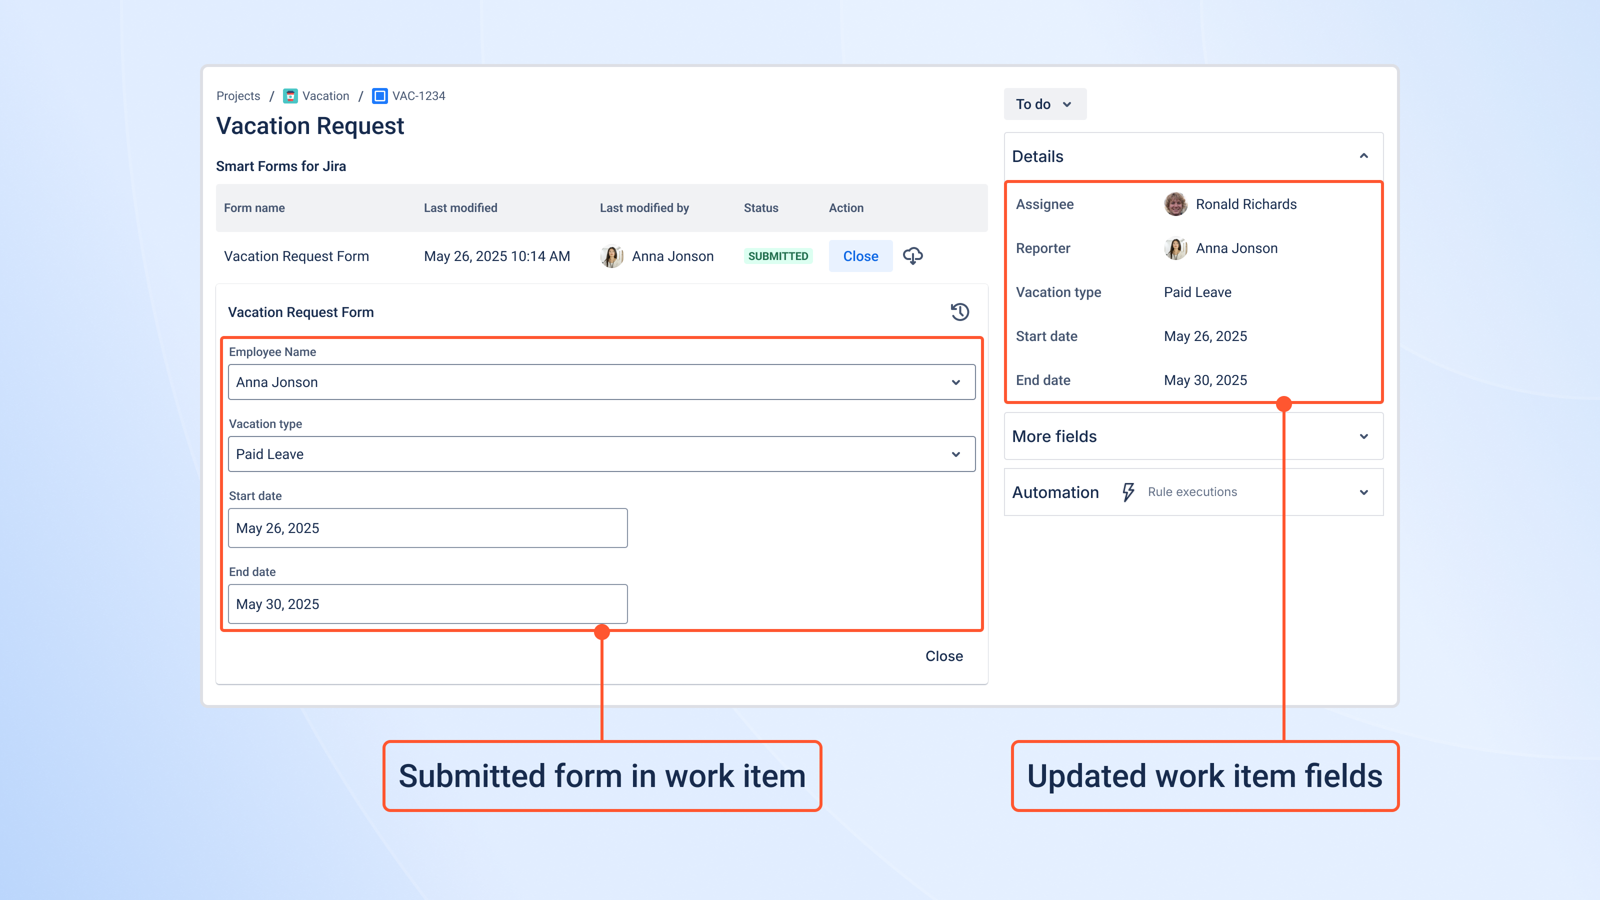Click the Anna Jonson reporter name
The height and width of the screenshot is (900, 1600).
point(1237,248)
